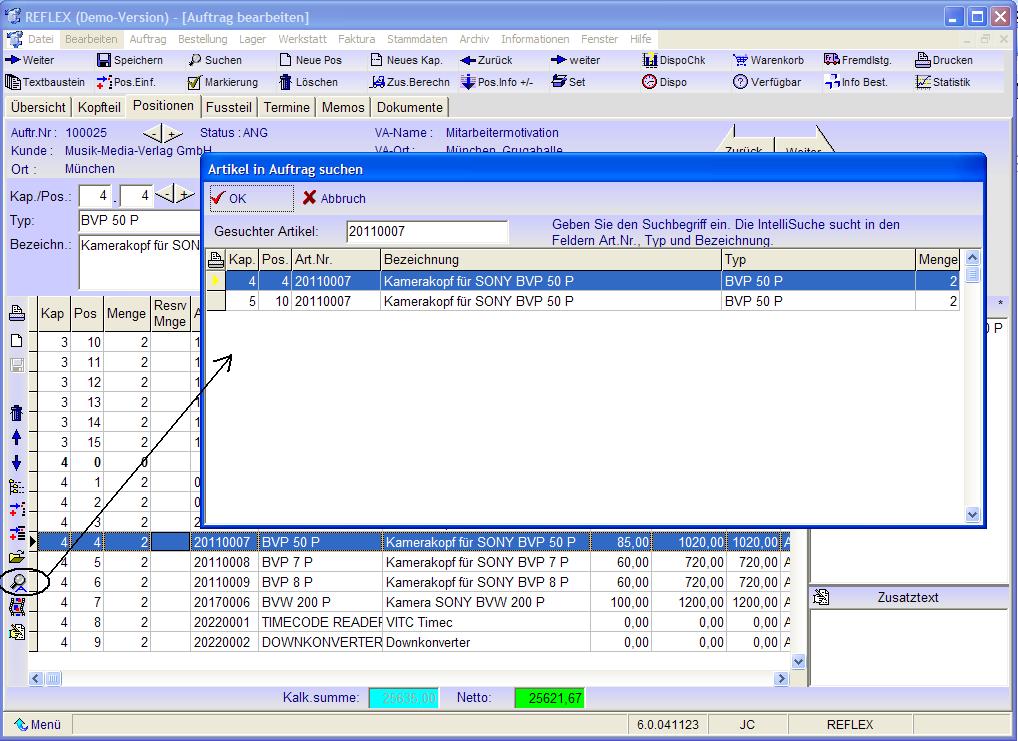The width and height of the screenshot is (1018, 741).
Task: Click the green Netto total field
Action: 548,698
